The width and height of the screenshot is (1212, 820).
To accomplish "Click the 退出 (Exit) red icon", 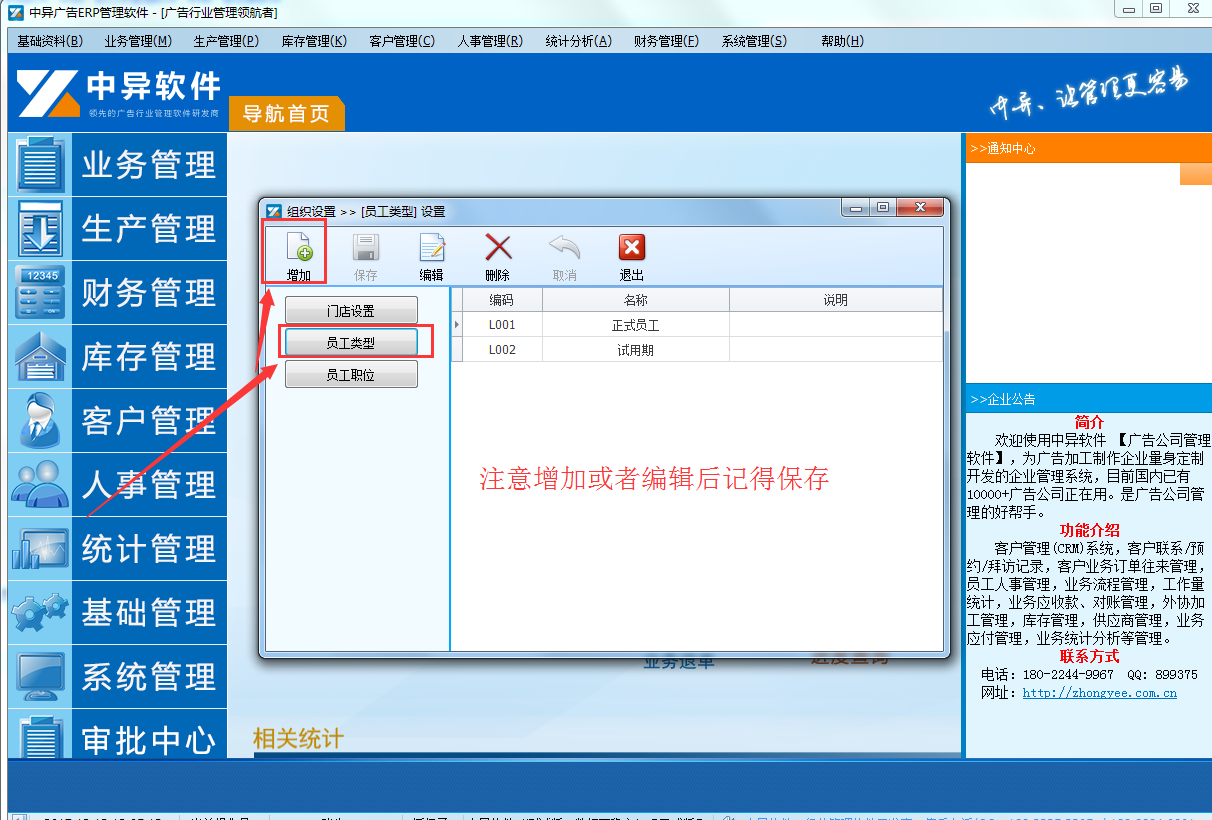I will tap(632, 247).
